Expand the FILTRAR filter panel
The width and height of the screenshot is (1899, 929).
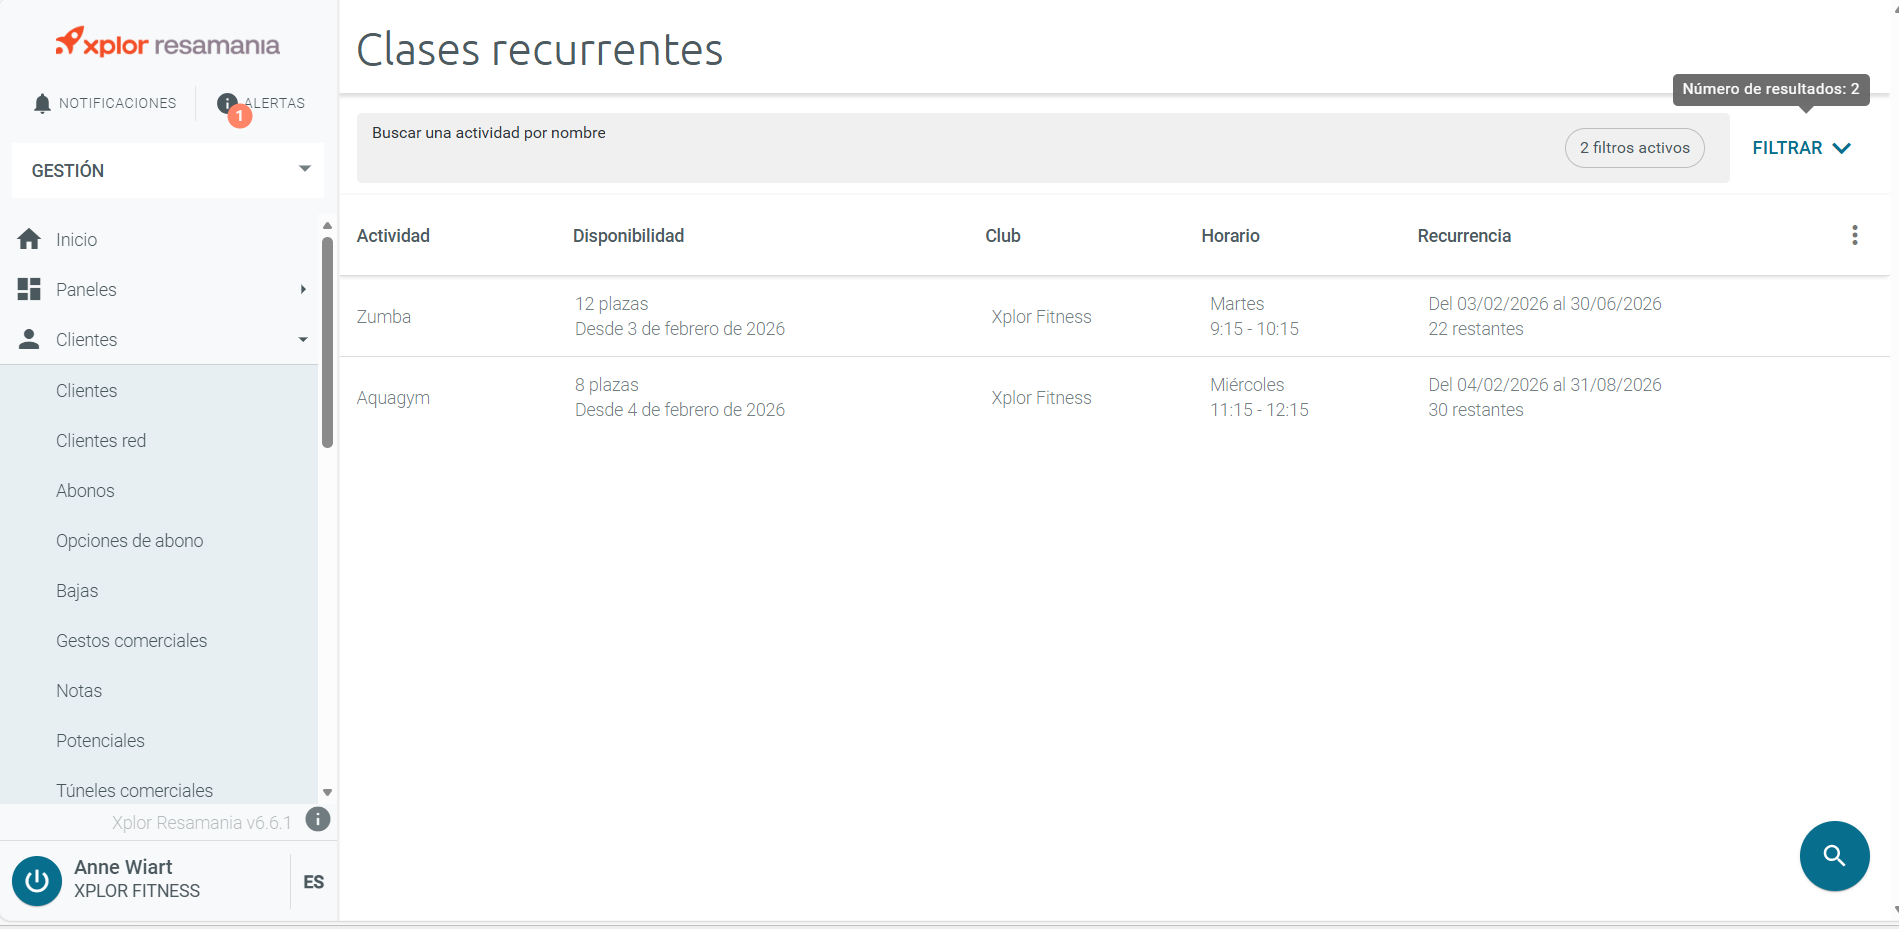(1802, 148)
